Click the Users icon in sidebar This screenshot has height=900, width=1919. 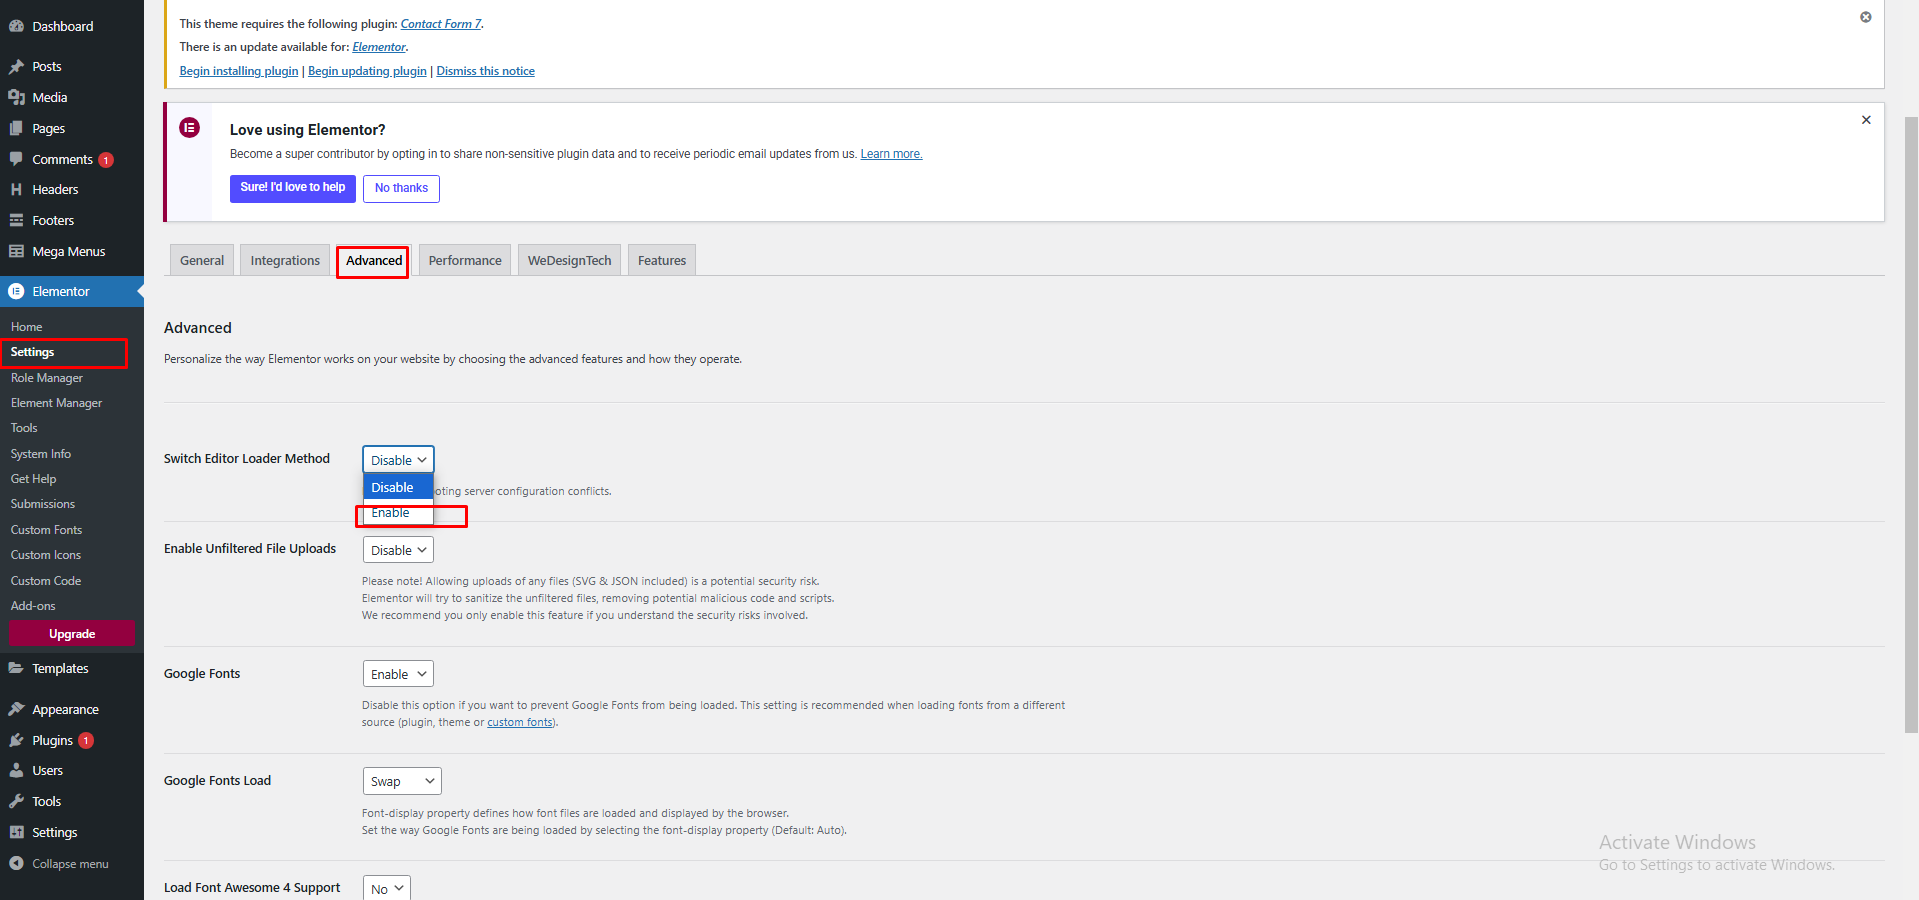16,770
